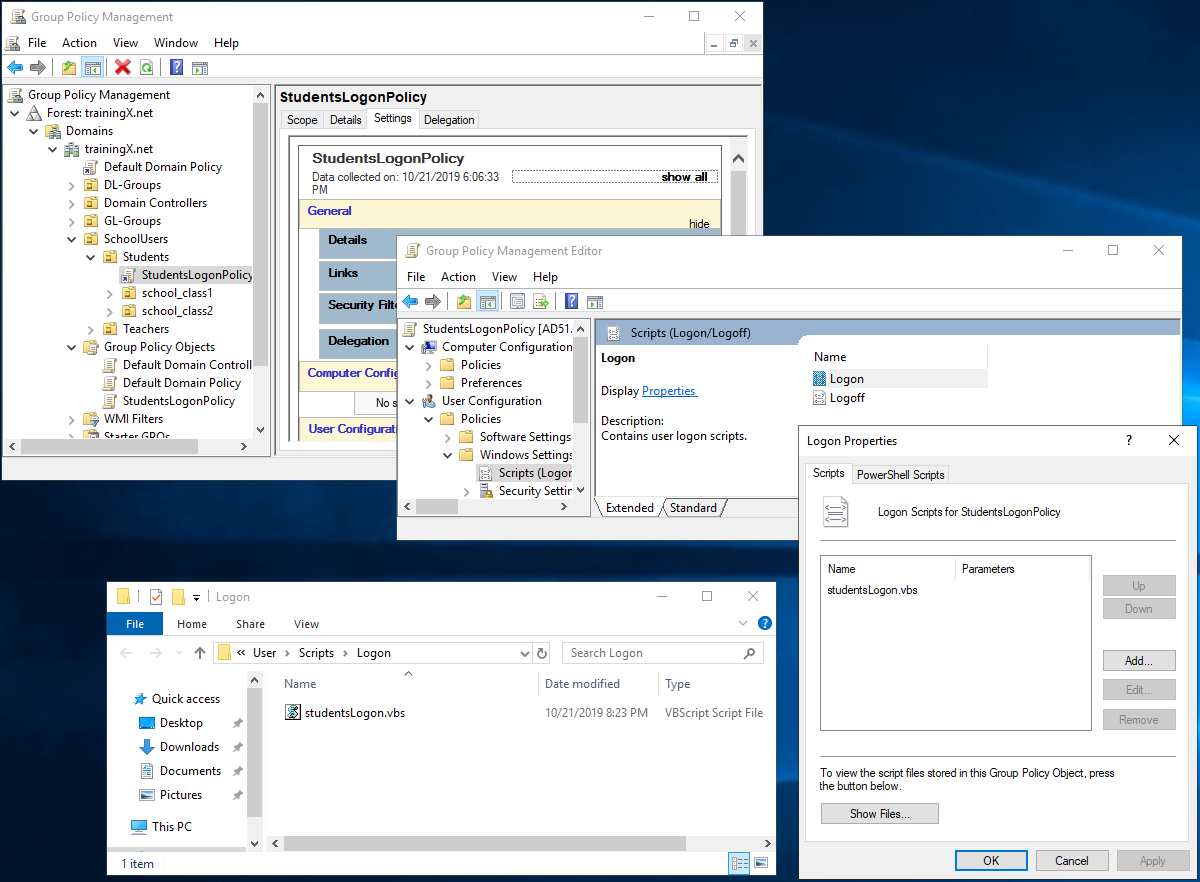Click Properties checkmark icon in Explorer quick access toolbar
This screenshot has height=882, width=1200.
tap(155, 597)
